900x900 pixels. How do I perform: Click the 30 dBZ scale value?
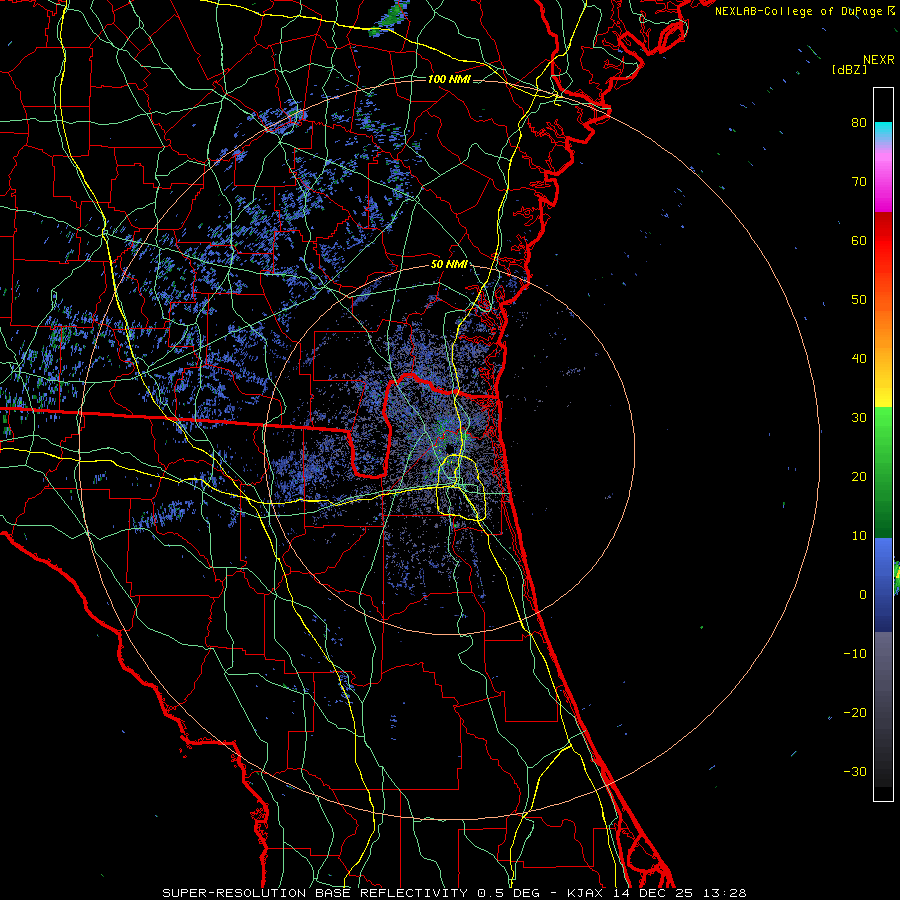pos(859,418)
